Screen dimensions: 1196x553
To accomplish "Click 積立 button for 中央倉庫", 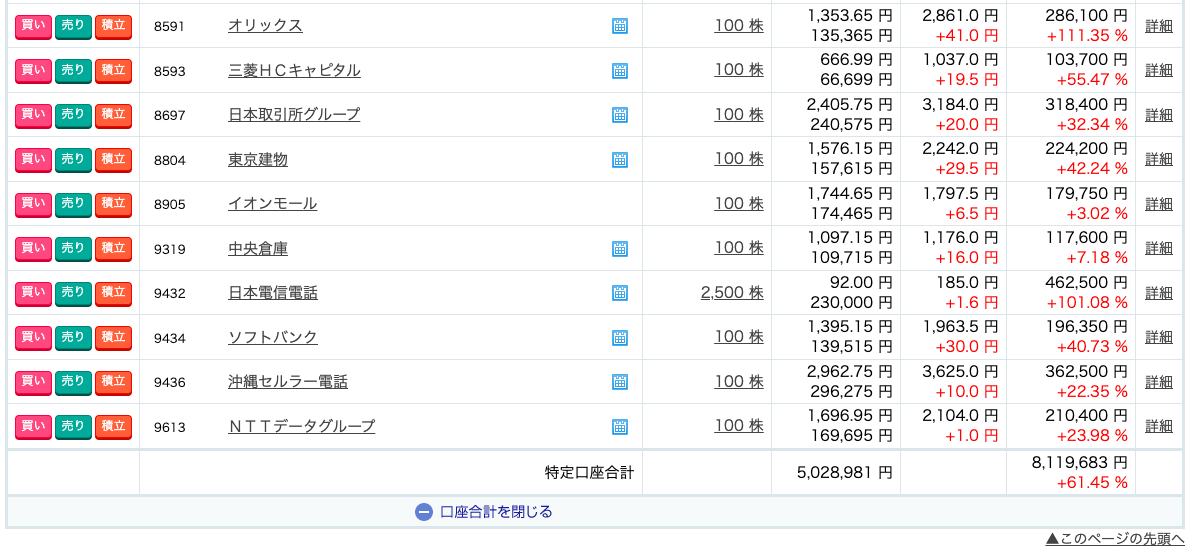I will click(114, 249).
